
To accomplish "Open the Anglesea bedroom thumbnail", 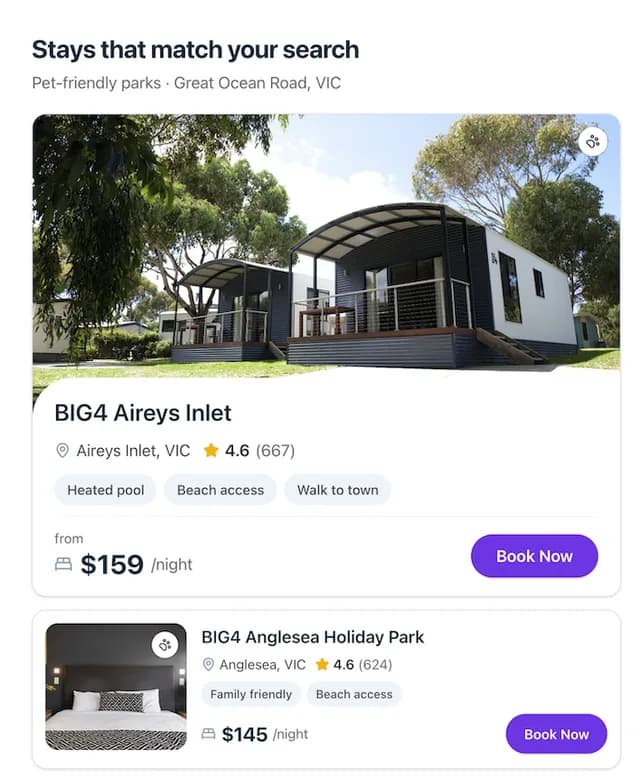I will [116, 686].
